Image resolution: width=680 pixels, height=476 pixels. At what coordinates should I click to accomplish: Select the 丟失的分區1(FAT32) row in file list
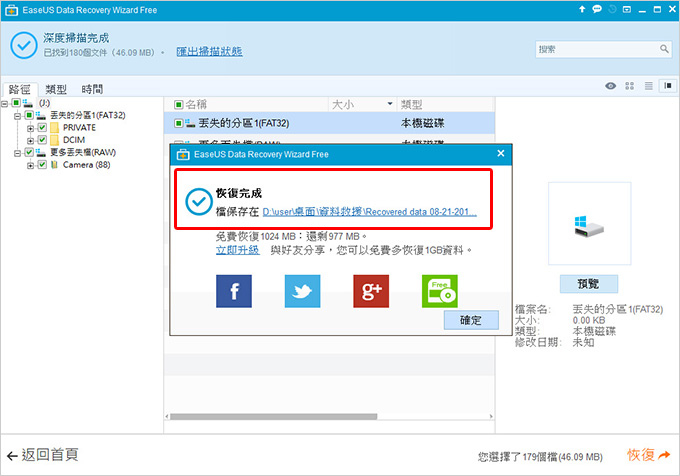point(329,123)
